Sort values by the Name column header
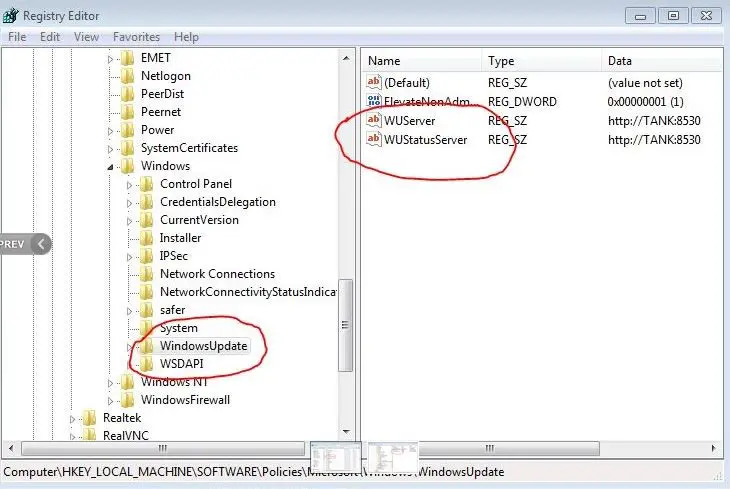Viewport: 730px width, 489px height. [x=422, y=61]
